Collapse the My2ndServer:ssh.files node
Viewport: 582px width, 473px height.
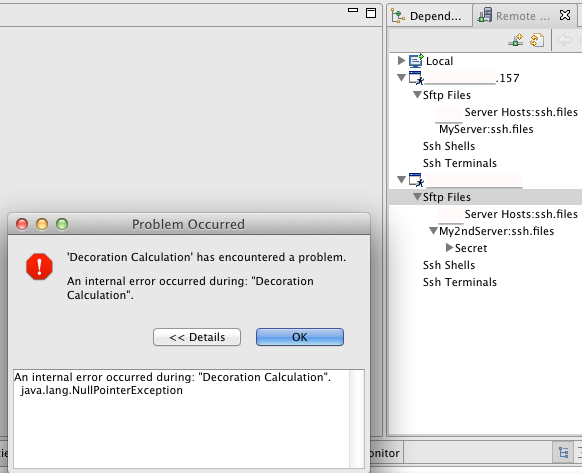433,231
